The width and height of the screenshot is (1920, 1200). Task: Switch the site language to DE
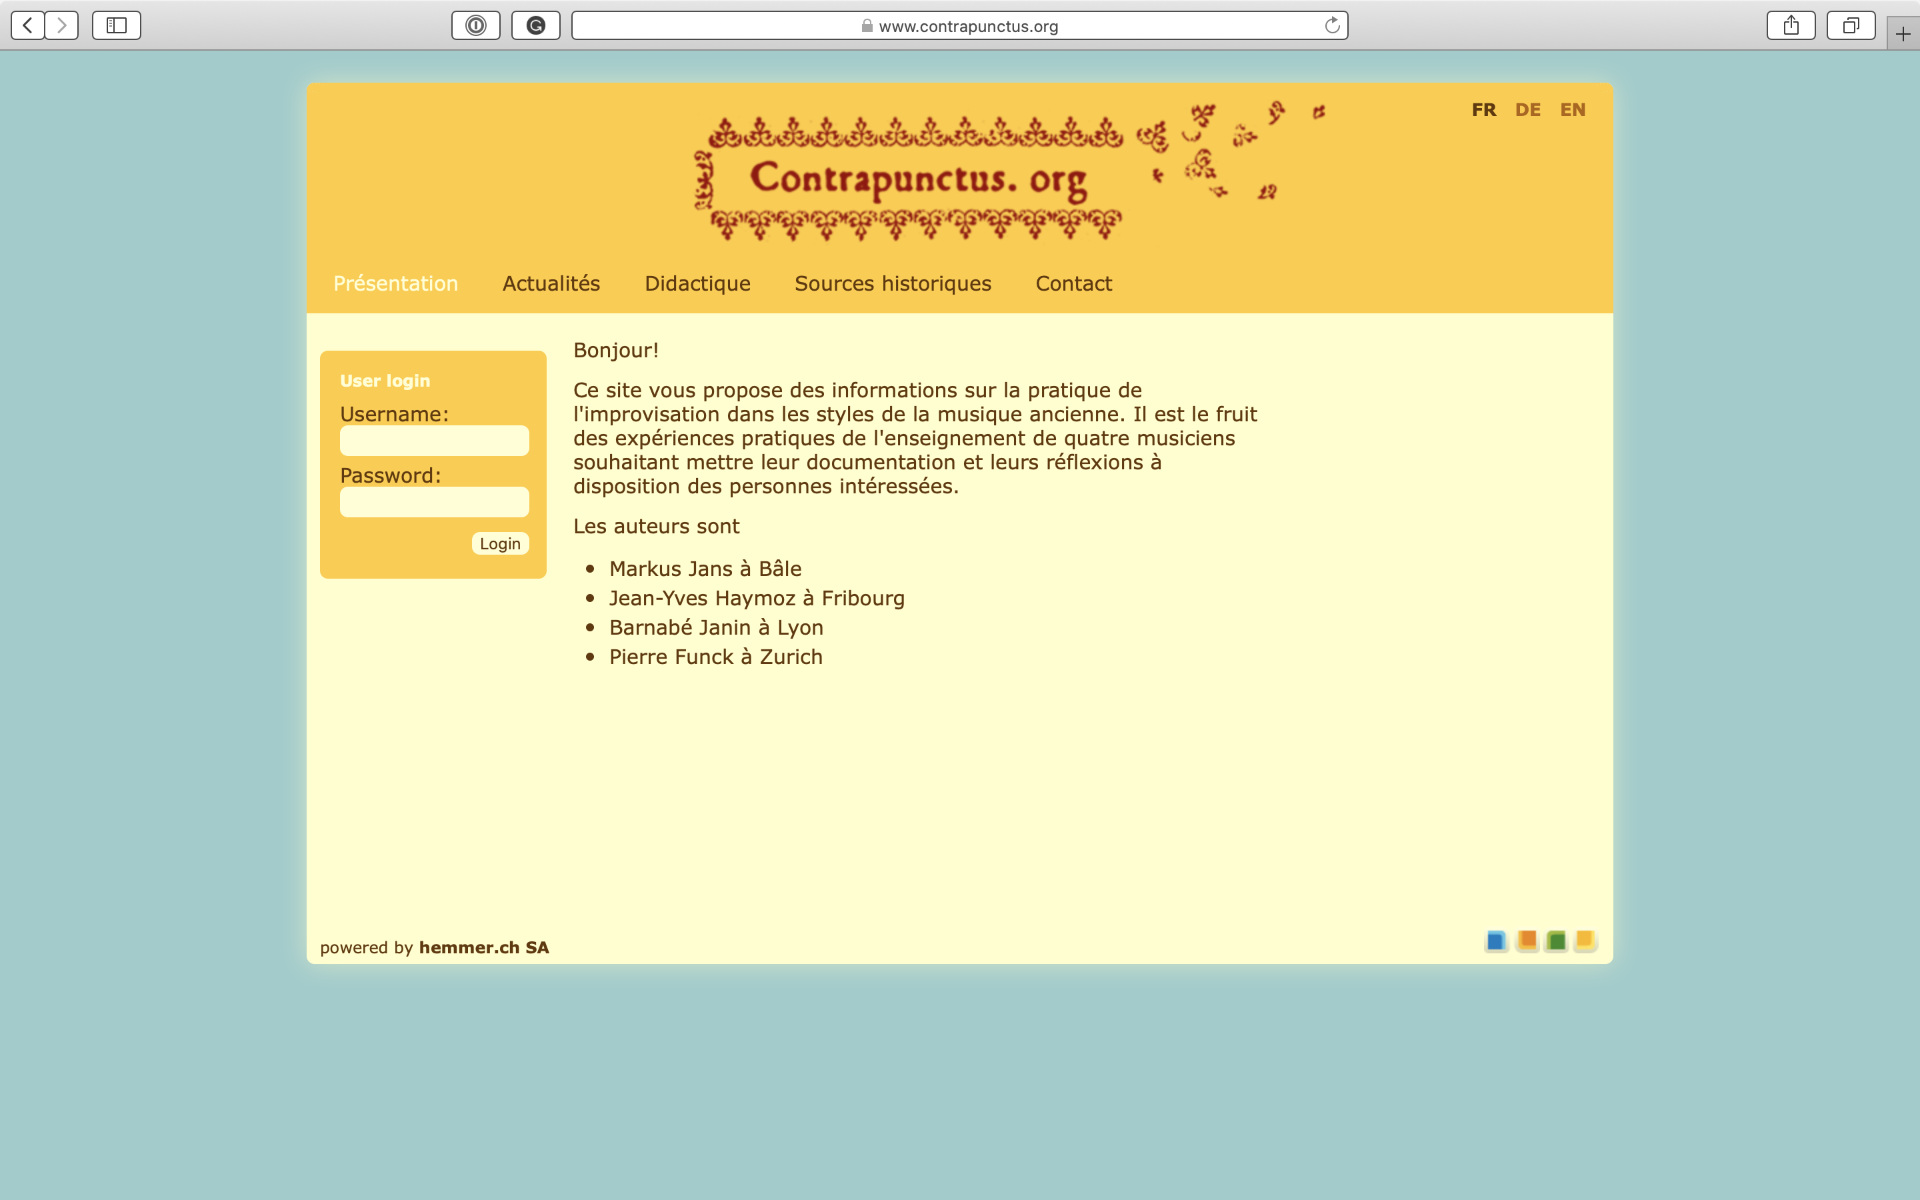point(1527,110)
